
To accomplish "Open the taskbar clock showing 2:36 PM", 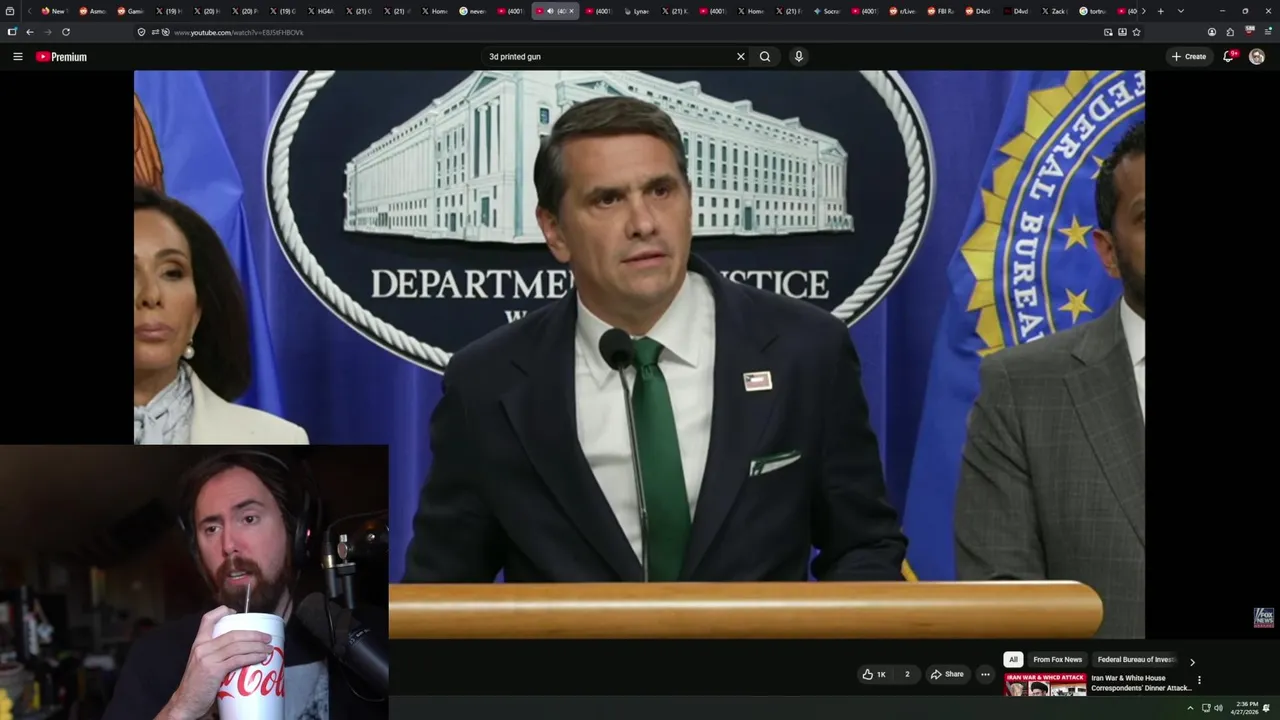I will 1246,708.
